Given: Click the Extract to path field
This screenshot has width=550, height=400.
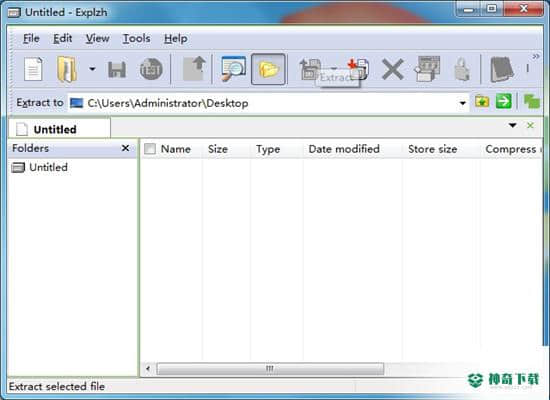Looking at the screenshot, I should [x=268, y=103].
